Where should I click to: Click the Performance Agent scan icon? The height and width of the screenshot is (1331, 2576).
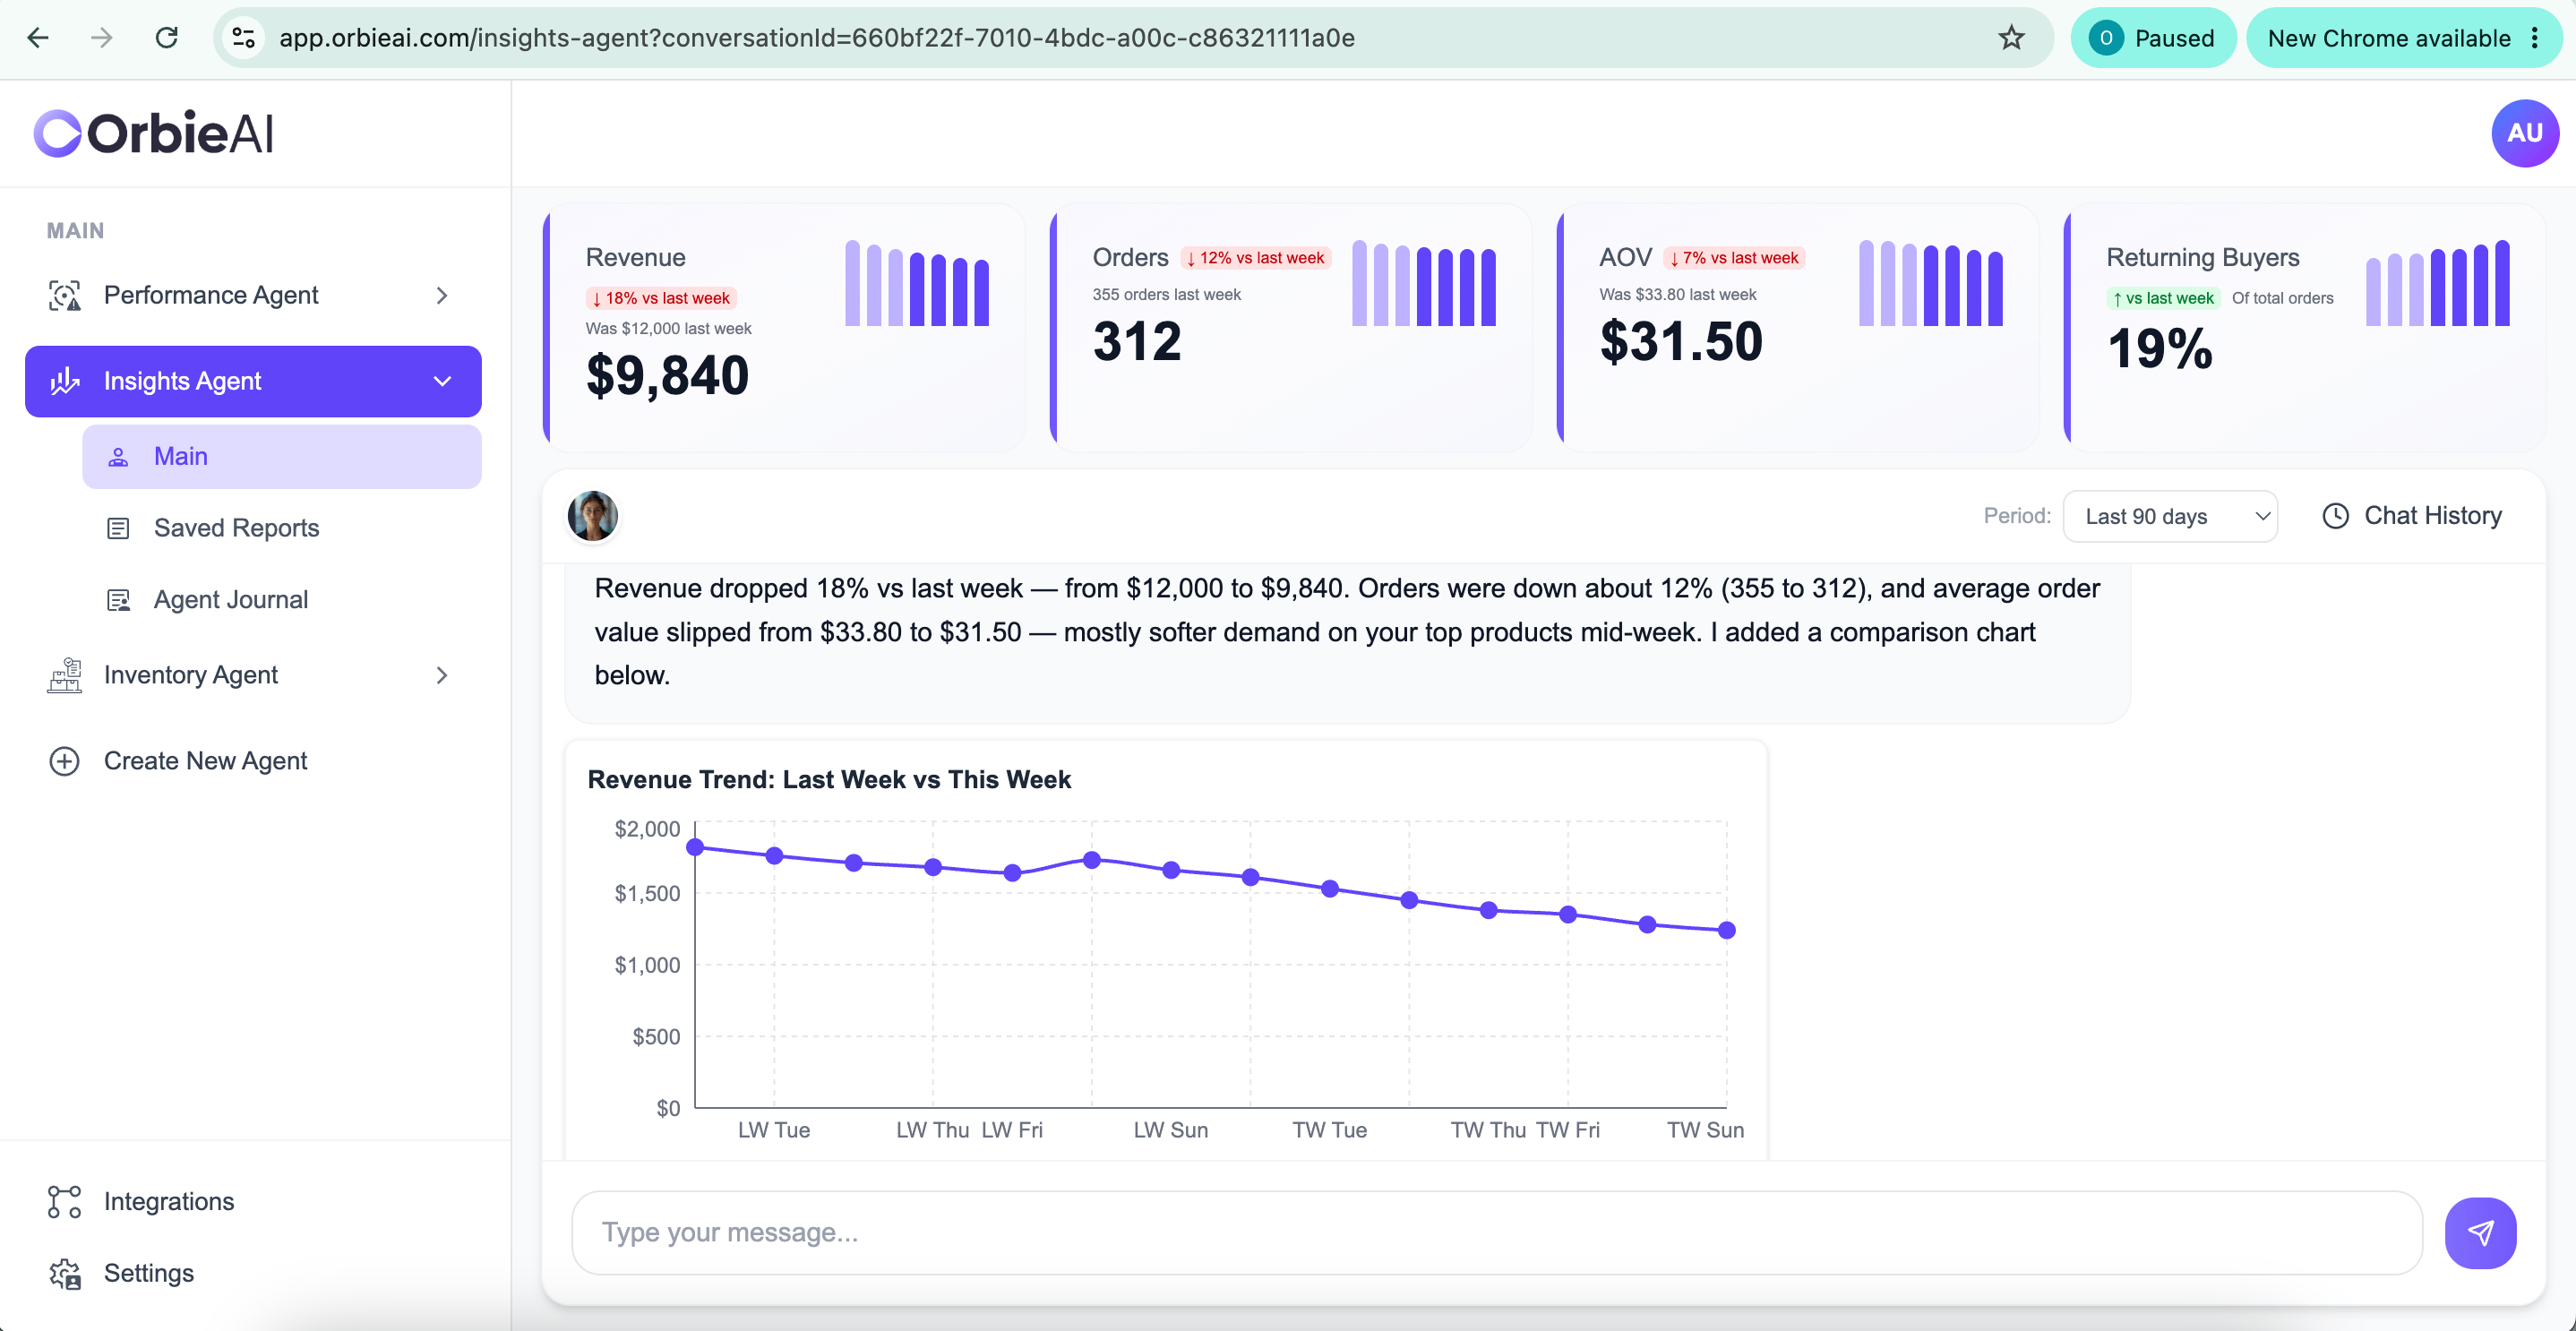pyautogui.click(x=65, y=296)
